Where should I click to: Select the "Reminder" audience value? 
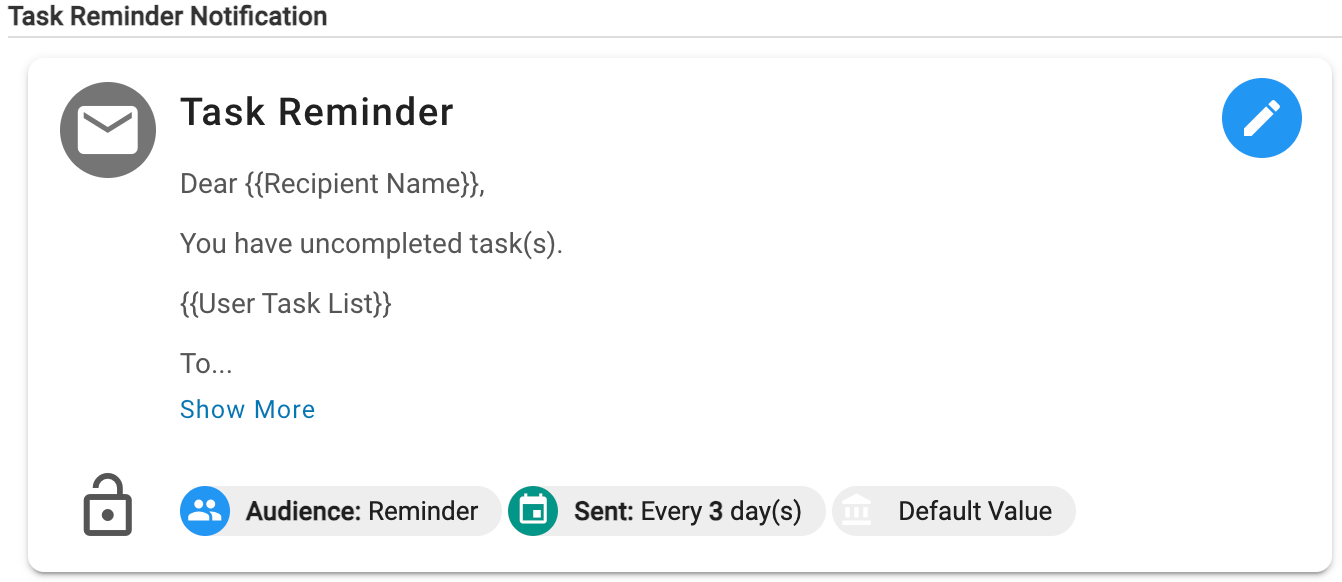coord(423,511)
